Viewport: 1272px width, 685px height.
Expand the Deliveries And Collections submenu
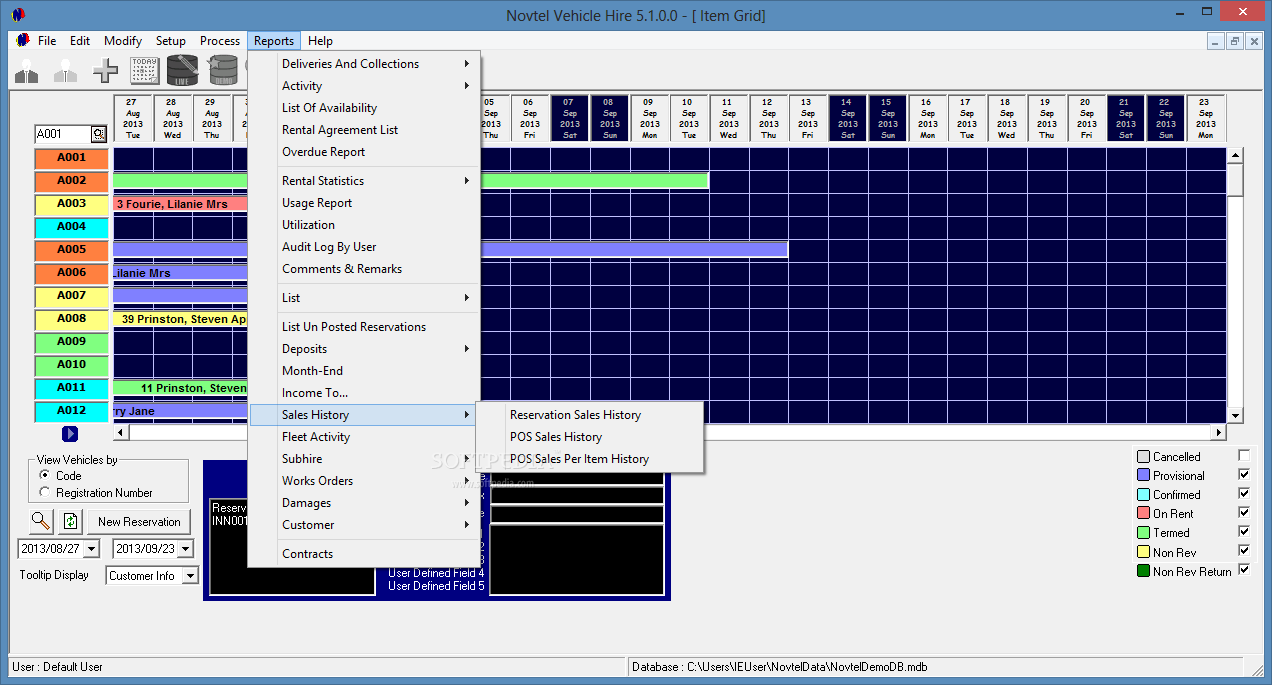click(365, 64)
